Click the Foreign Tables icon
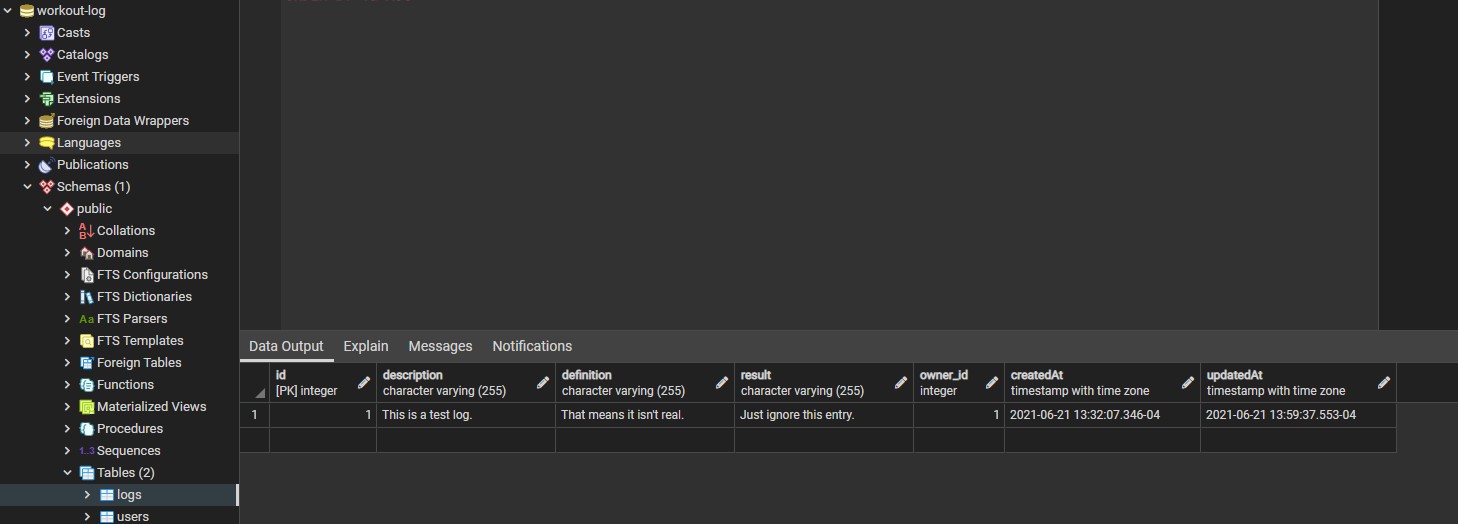The height and width of the screenshot is (524, 1458). 86,363
